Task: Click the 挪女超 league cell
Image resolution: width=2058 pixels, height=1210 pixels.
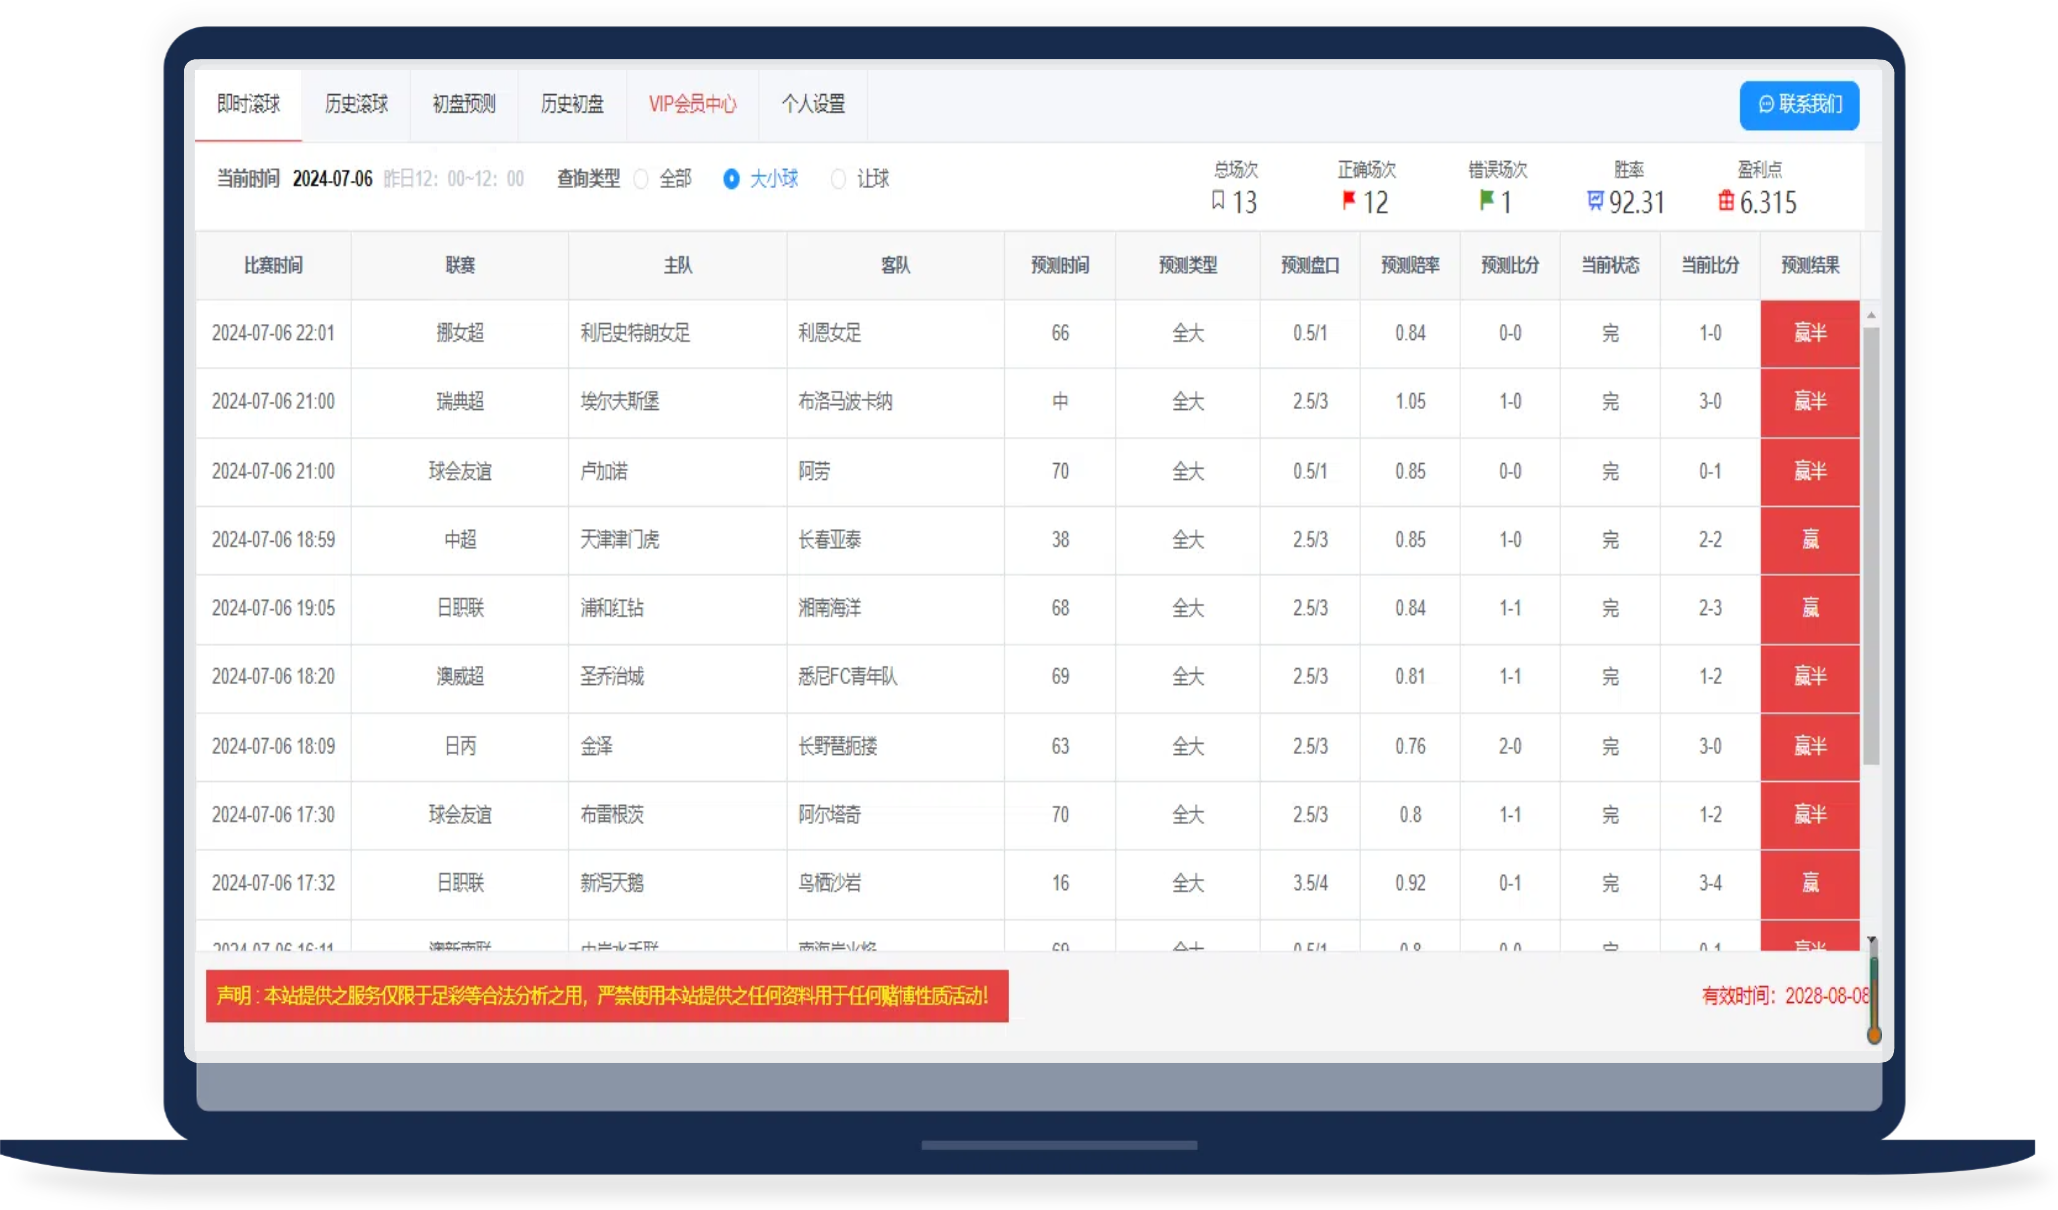Action: [460, 333]
